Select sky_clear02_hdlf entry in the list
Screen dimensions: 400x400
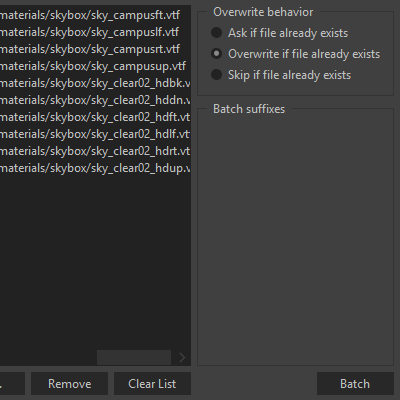pyautogui.click(x=95, y=134)
